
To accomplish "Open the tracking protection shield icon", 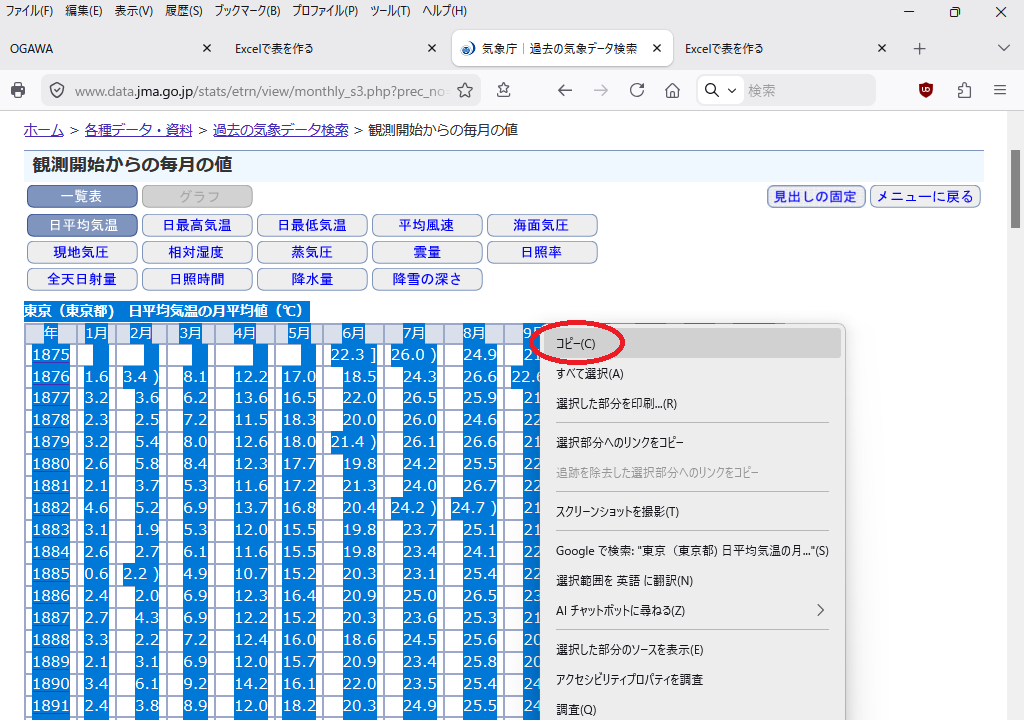I will tap(57, 90).
